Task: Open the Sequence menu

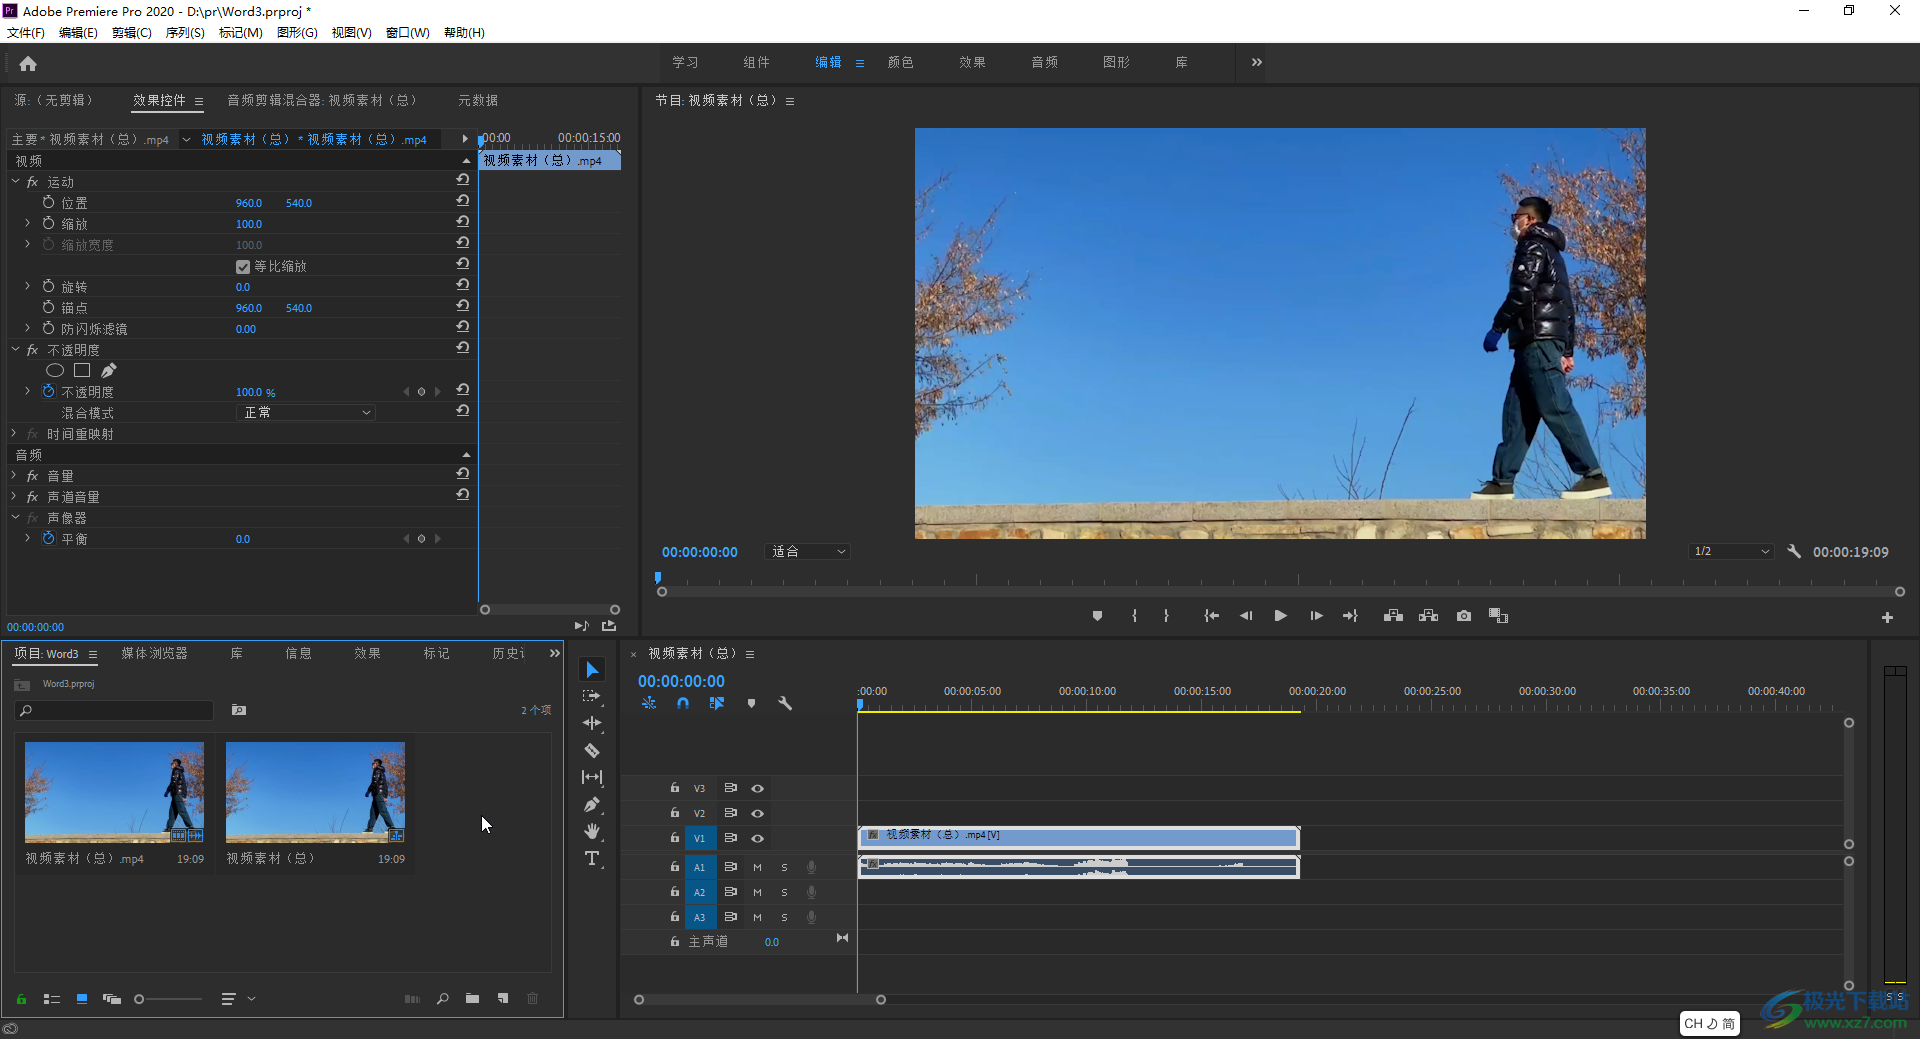Action: (x=184, y=33)
